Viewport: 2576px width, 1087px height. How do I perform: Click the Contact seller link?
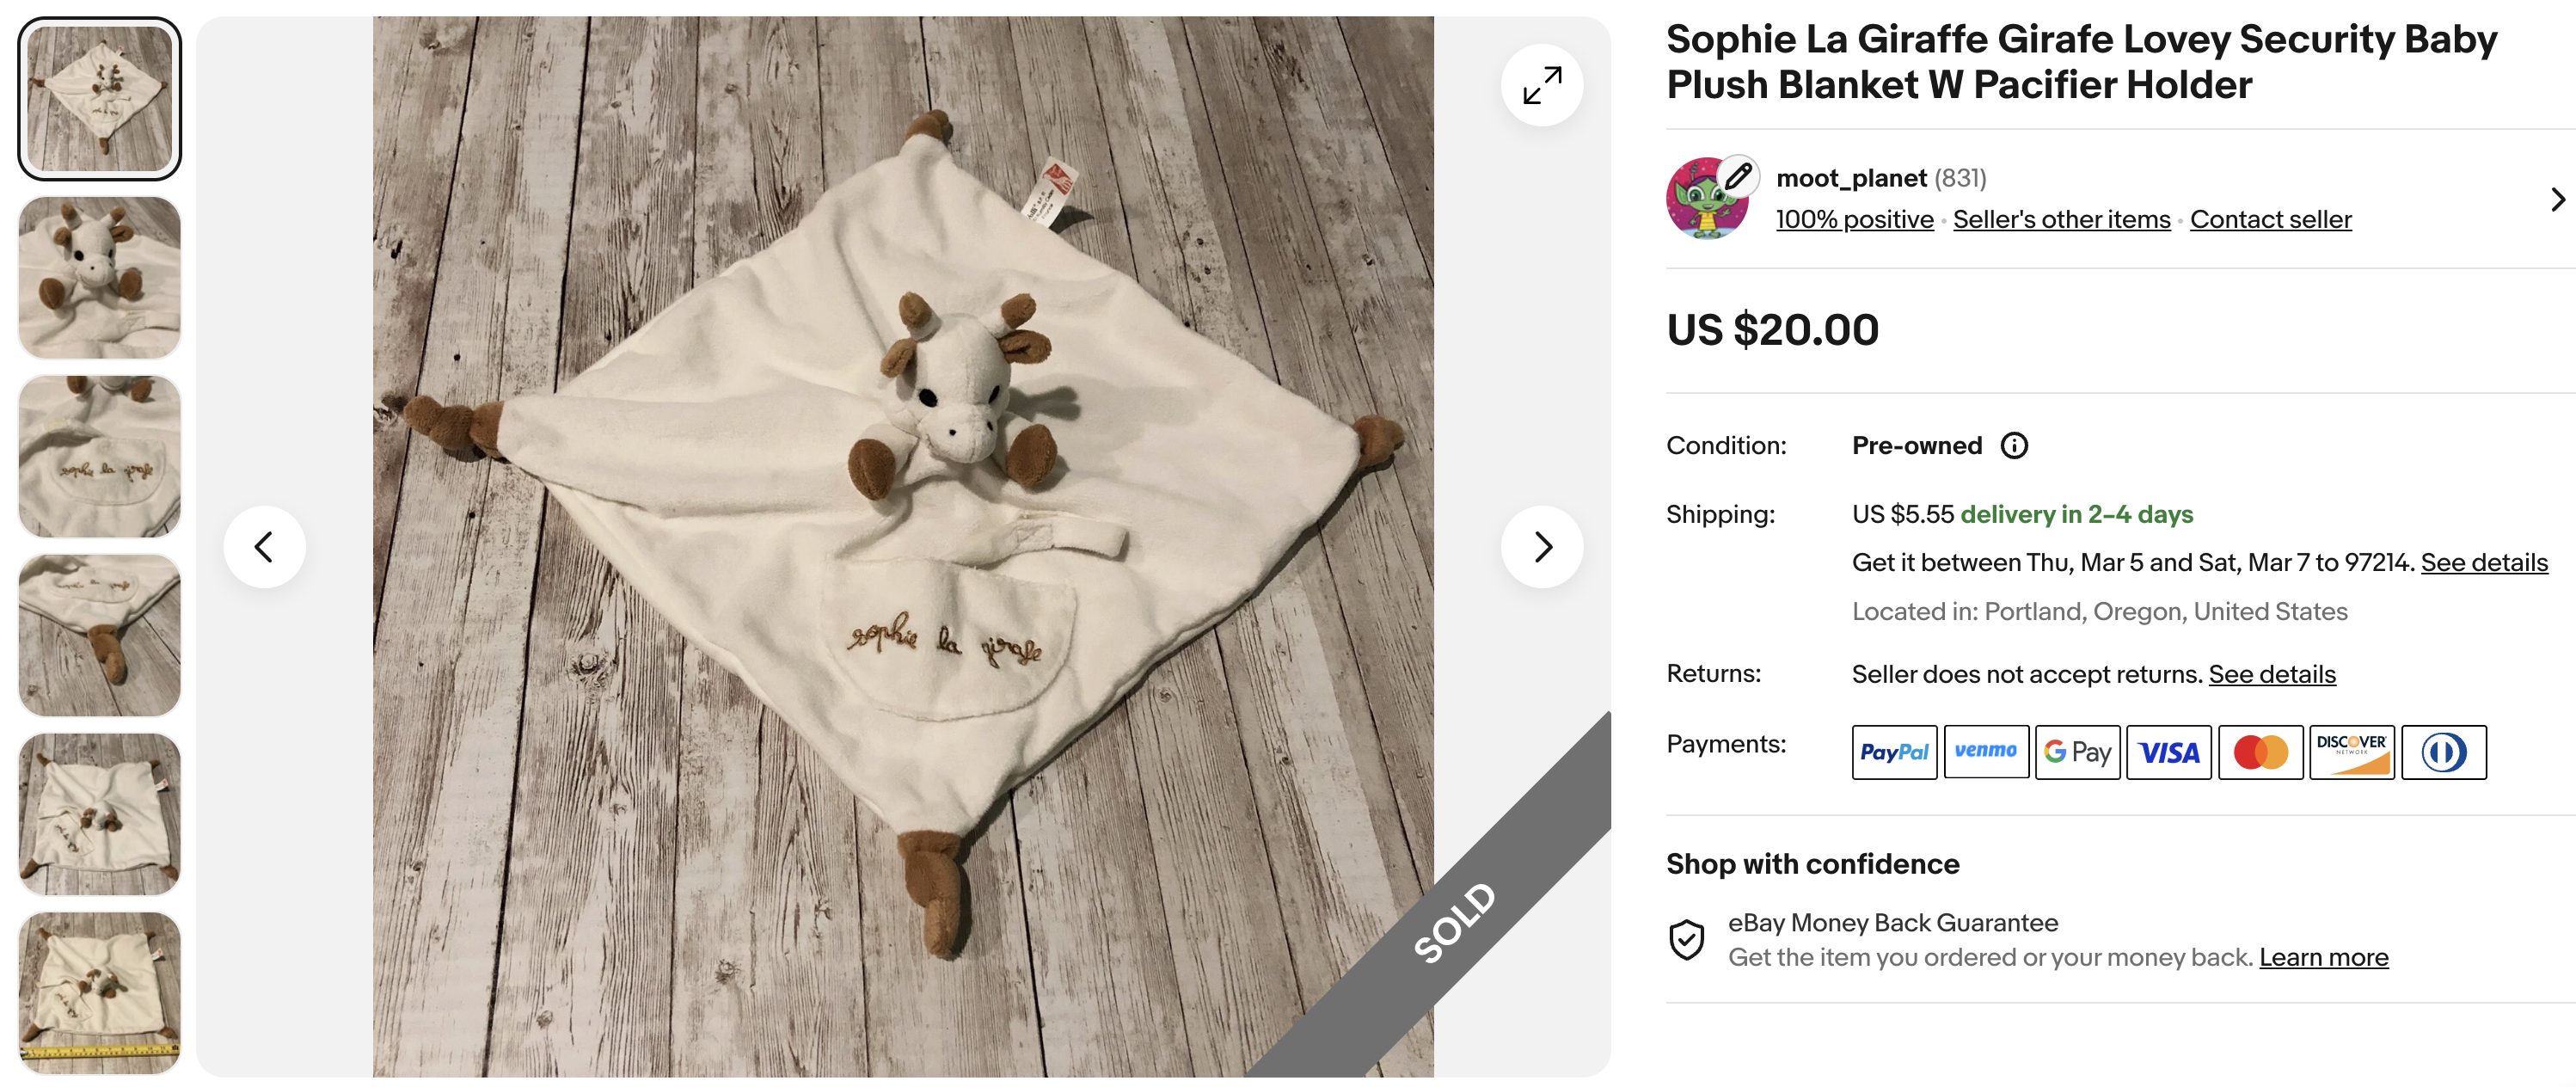coord(2270,220)
